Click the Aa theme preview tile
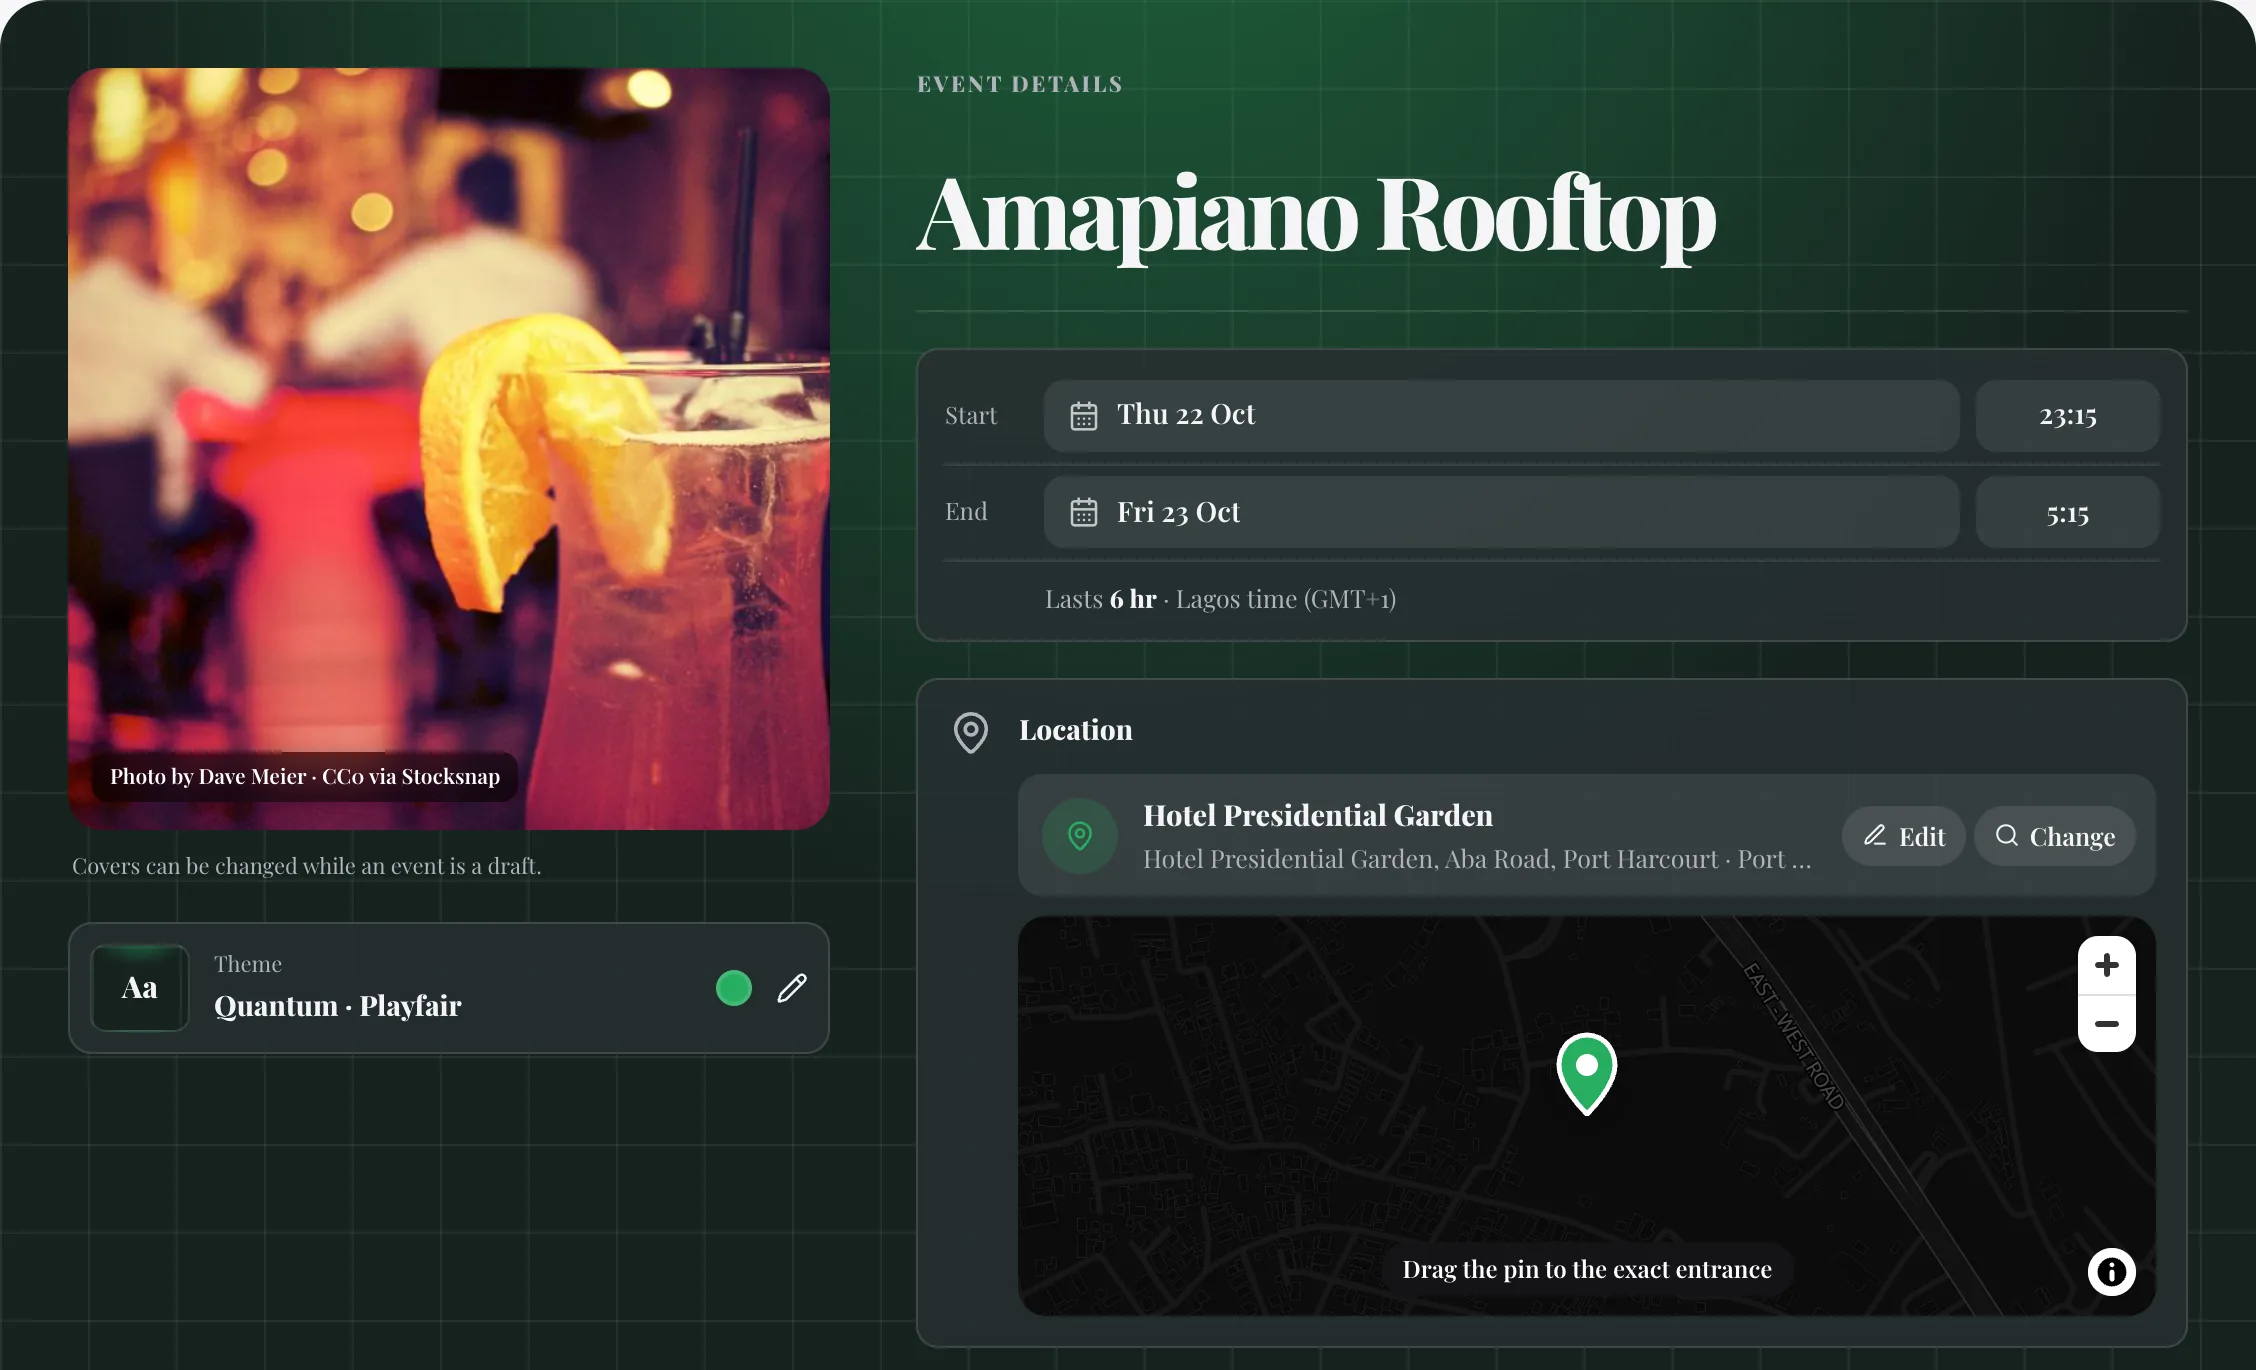Image resolution: width=2256 pixels, height=1370 pixels. pos(140,988)
